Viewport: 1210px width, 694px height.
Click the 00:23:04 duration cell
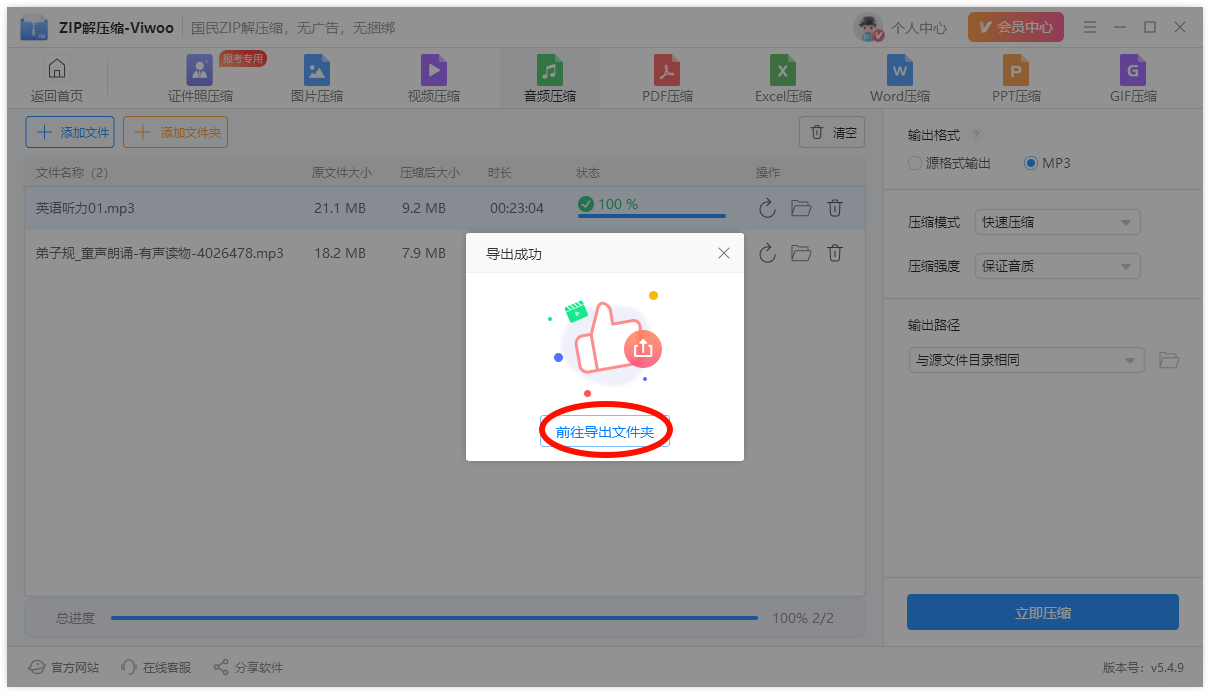(517, 208)
